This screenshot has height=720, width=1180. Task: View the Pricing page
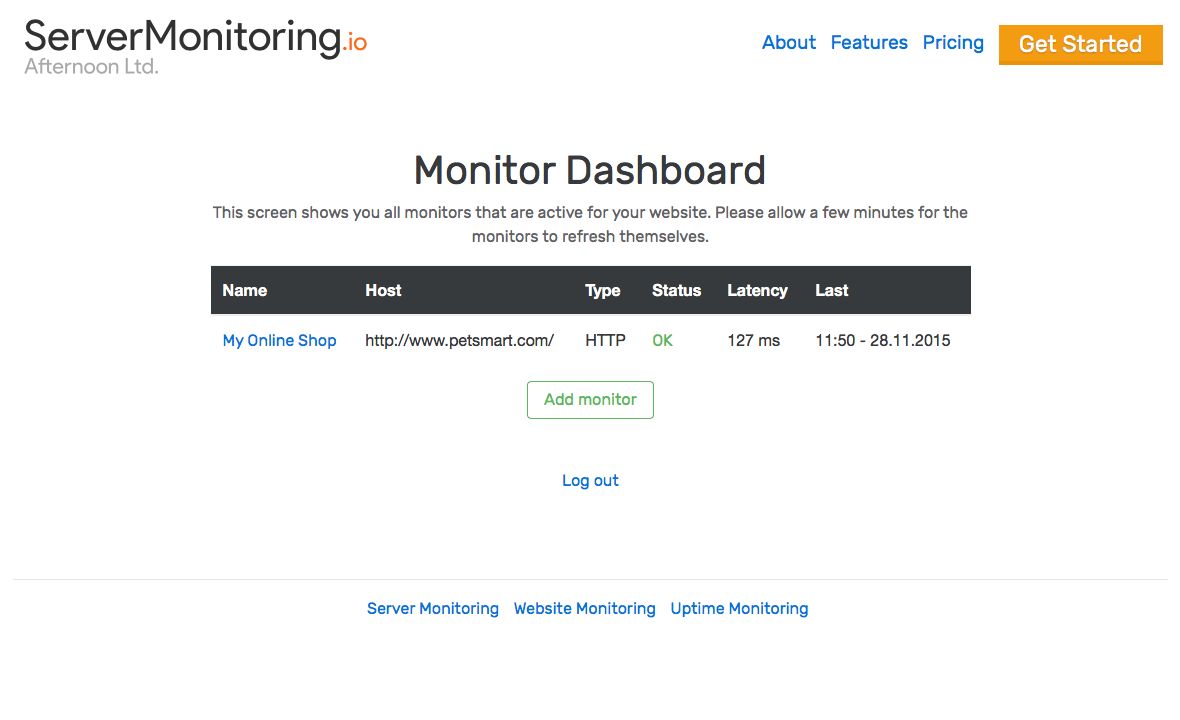tap(952, 42)
